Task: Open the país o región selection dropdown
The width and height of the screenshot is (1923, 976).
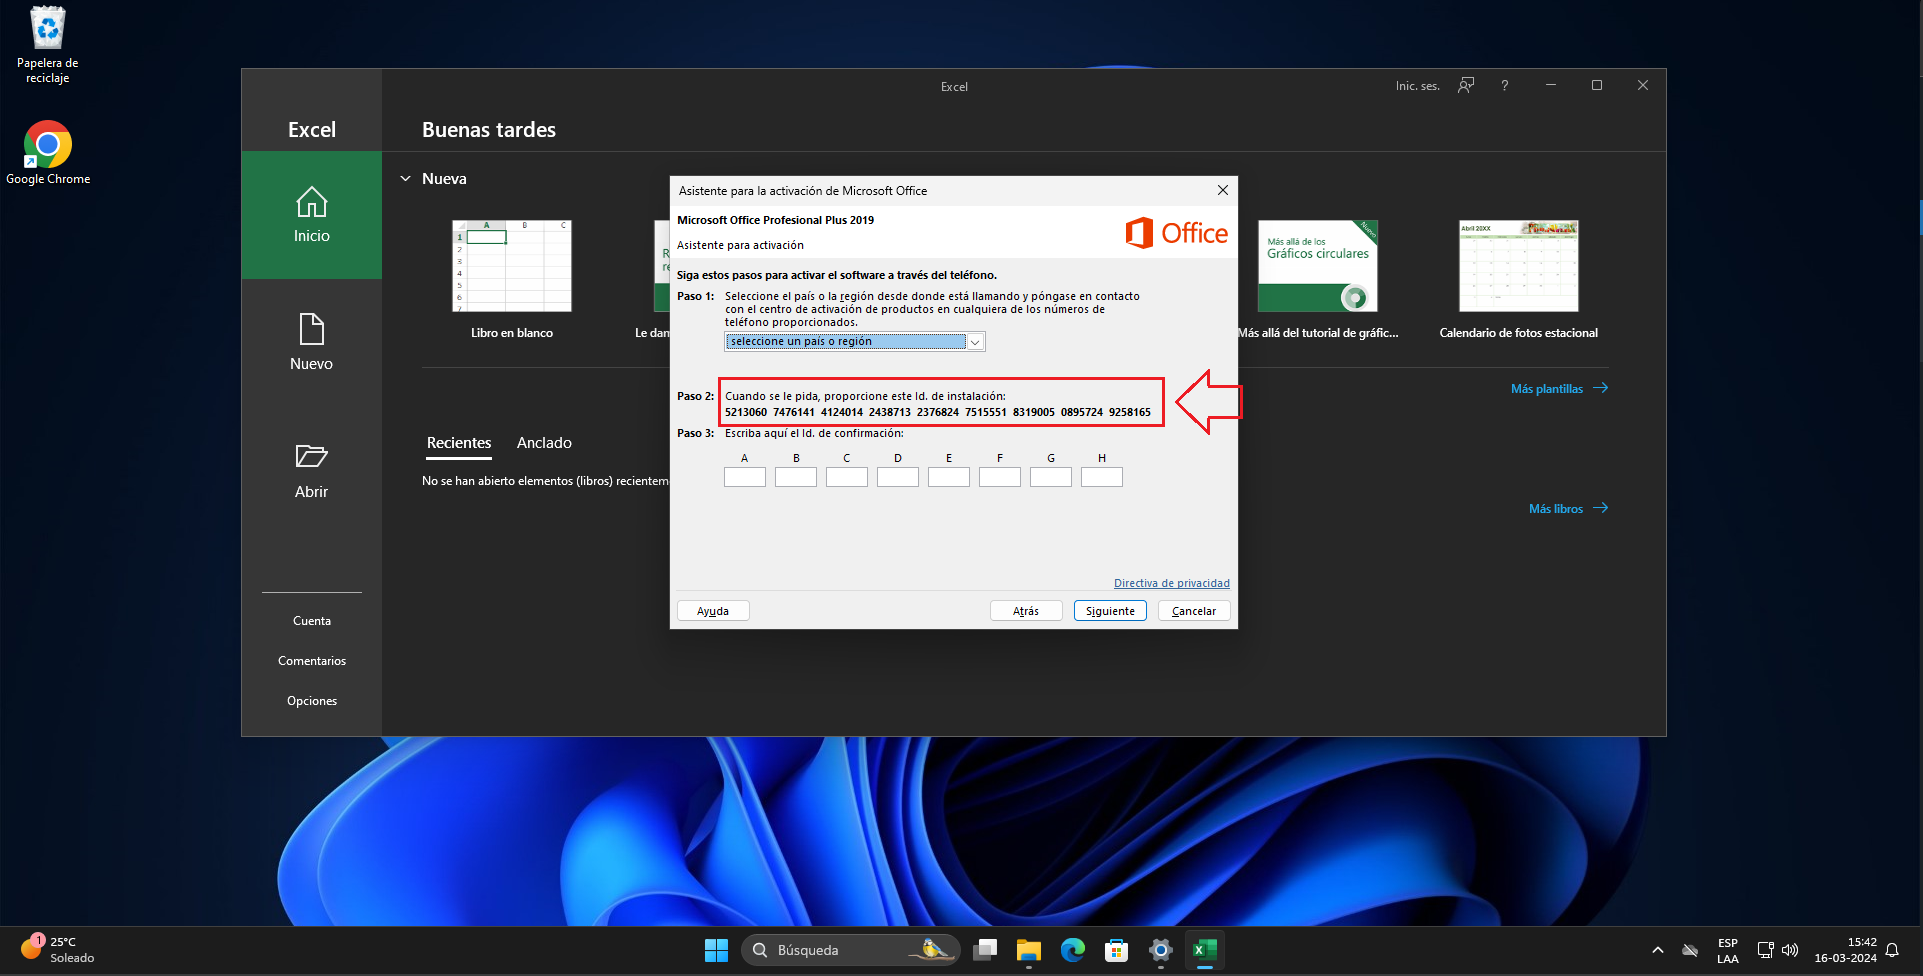Action: (x=975, y=341)
